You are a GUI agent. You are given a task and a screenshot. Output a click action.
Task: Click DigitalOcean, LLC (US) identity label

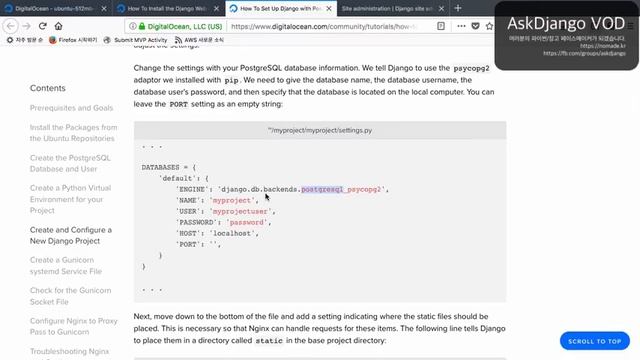[184, 27]
